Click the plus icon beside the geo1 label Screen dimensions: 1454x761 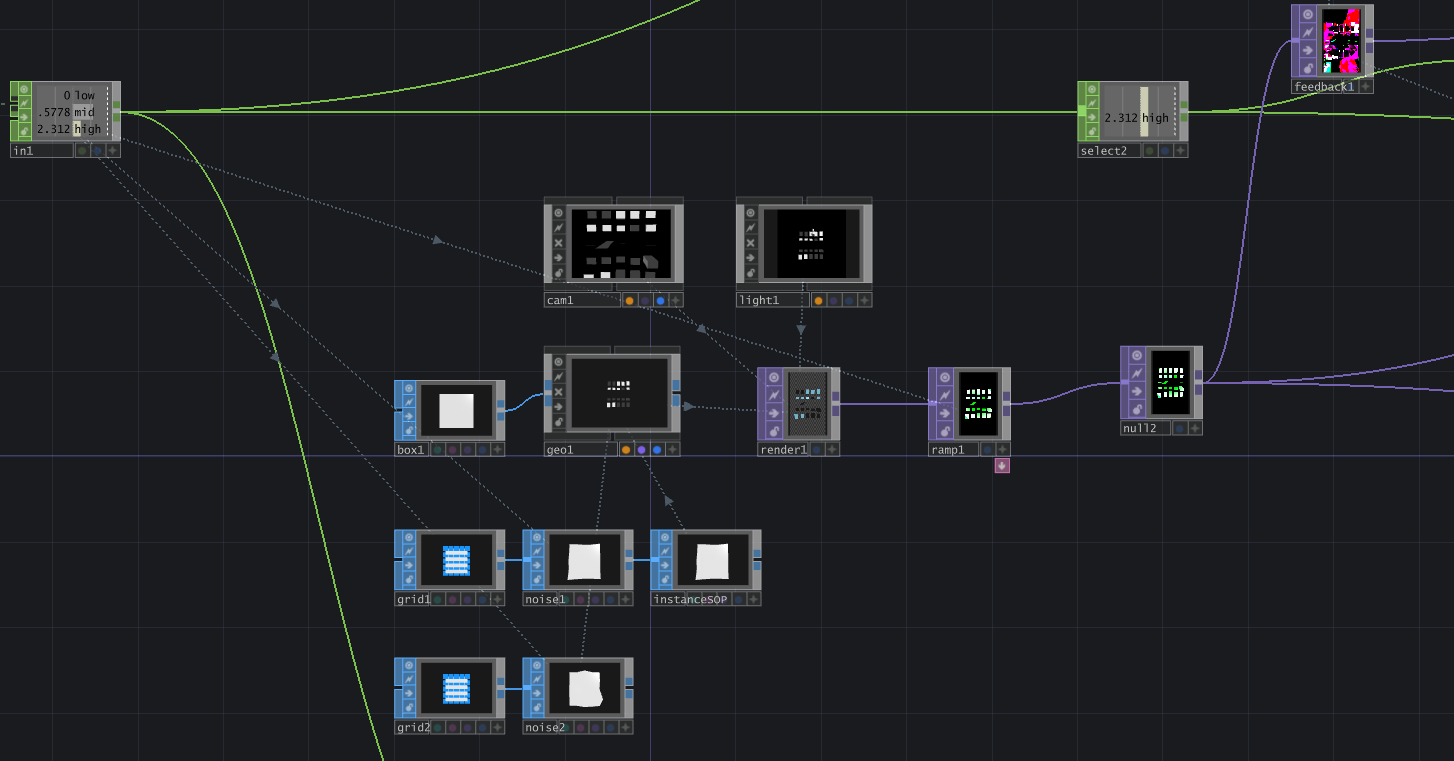(x=672, y=450)
